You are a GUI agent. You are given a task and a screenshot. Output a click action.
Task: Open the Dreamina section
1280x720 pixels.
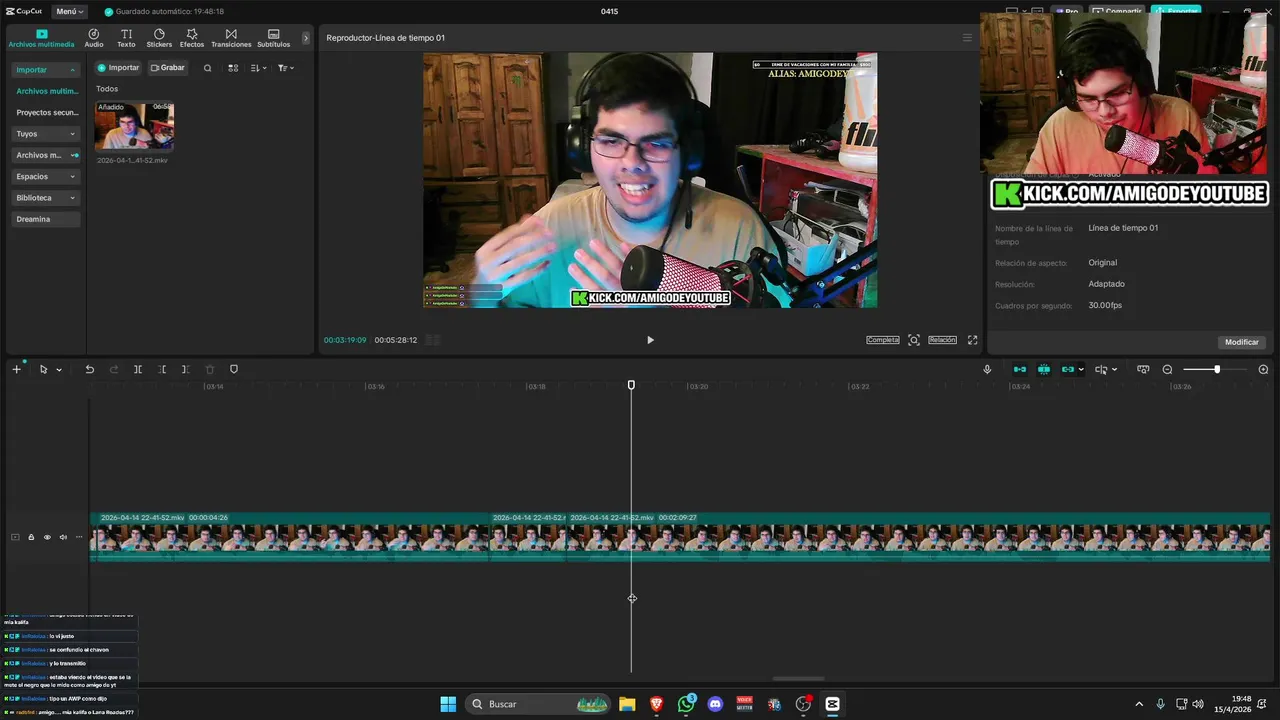tap(46, 219)
